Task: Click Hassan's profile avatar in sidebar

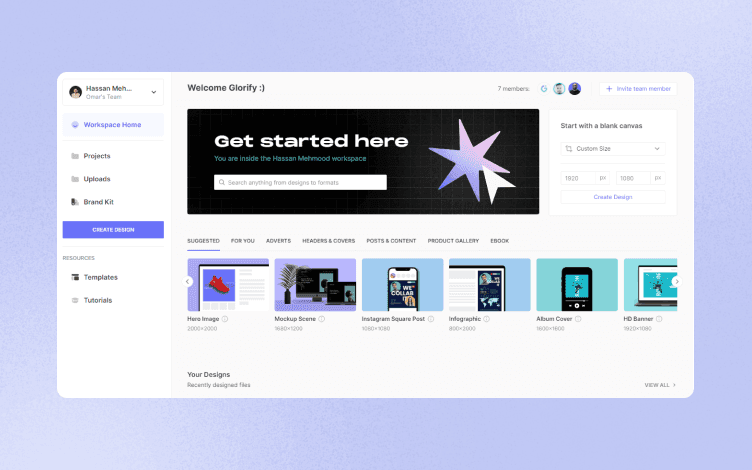Action: [75, 92]
